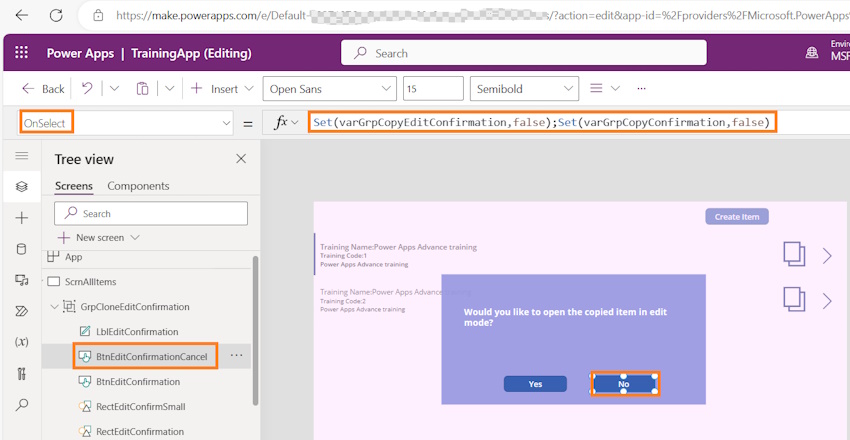The width and height of the screenshot is (850, 440).
Task: Select GrpCloneEditConfirmation group in tree
Action: coord(135,307)
